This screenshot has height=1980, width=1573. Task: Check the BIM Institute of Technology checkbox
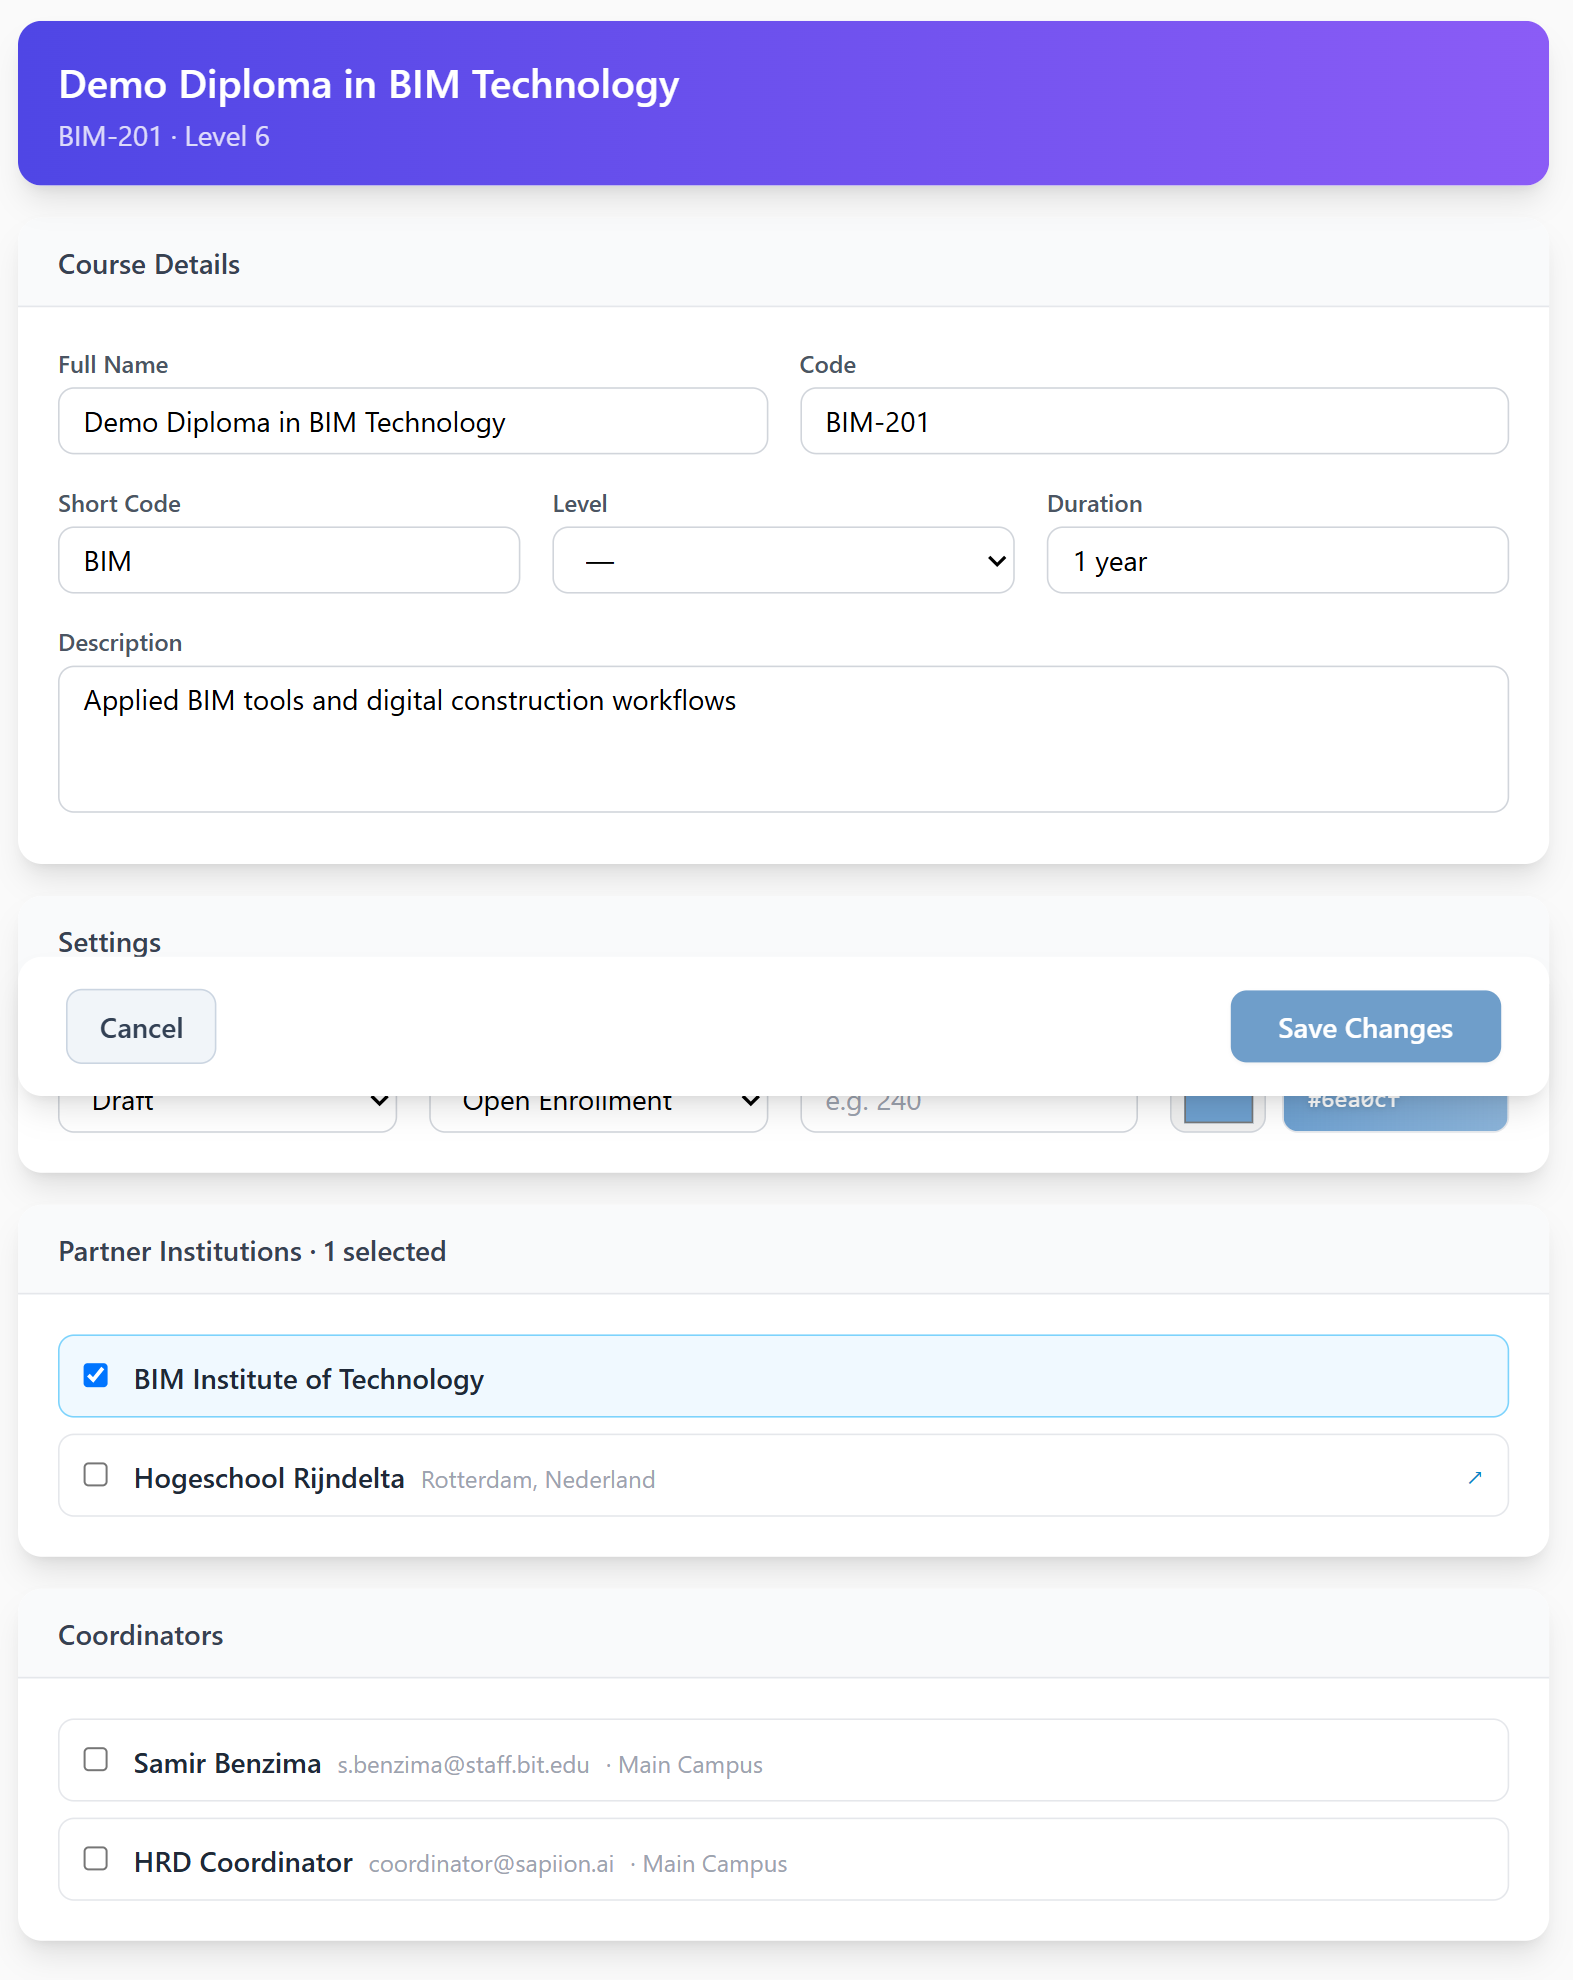click(96, 1376)
